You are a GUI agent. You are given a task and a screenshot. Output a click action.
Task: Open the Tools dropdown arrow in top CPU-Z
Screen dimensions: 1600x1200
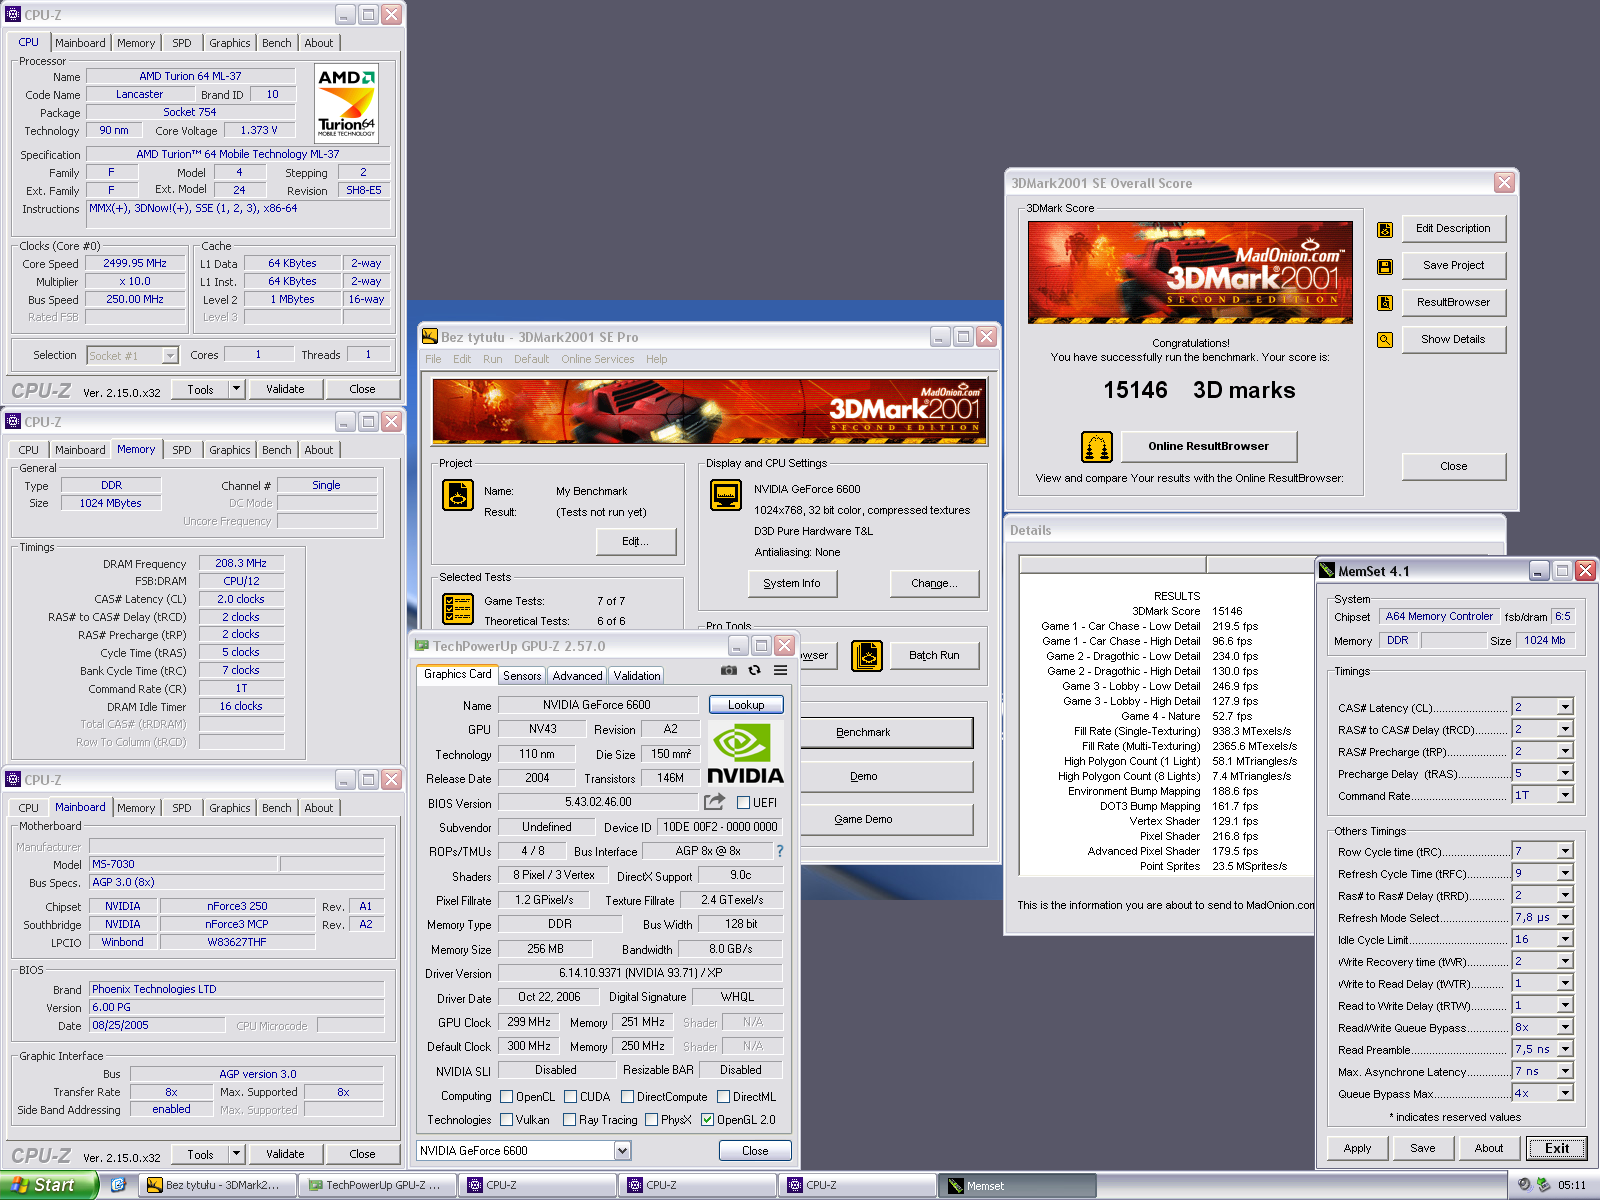point(237,389)
